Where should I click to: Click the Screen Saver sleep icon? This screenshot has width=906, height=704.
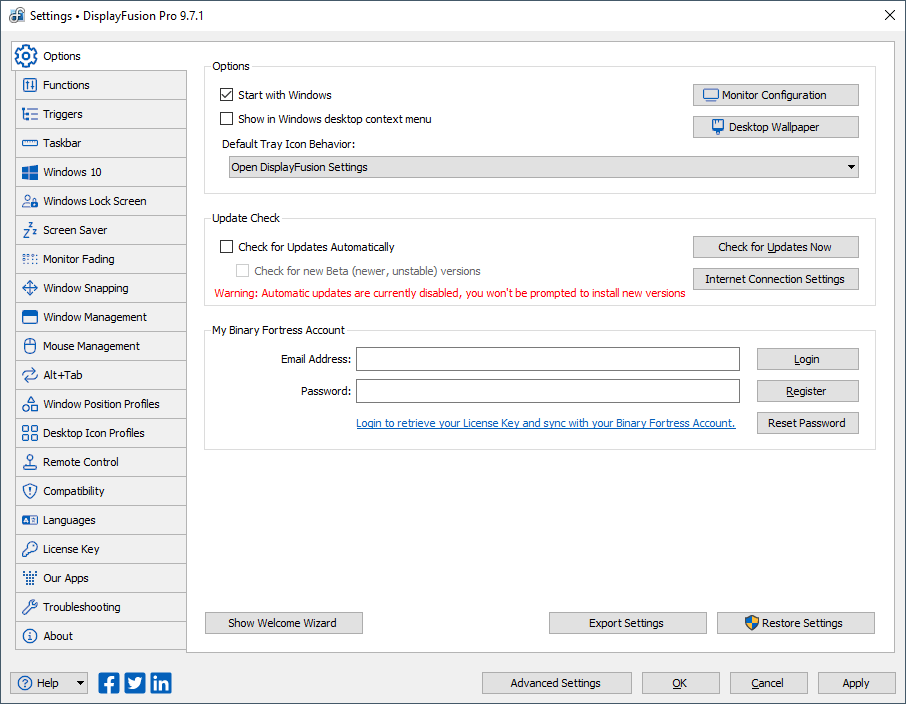click(x=29, y=230)
